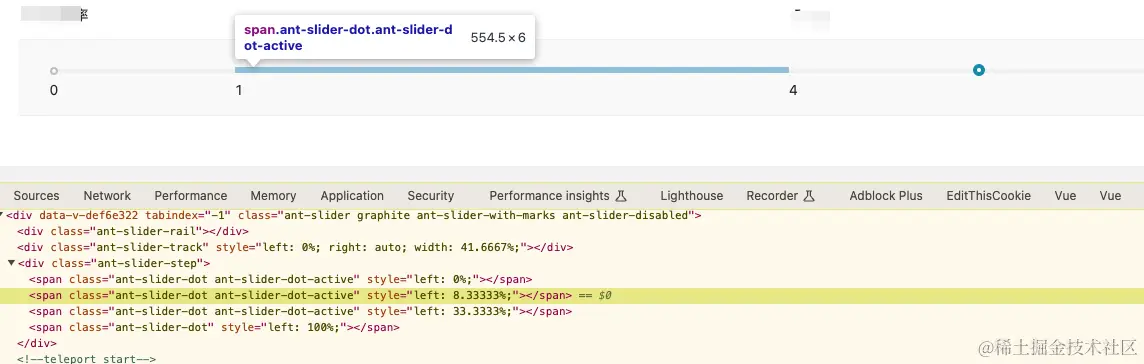Switch to the Network tab

tap(107, 195)
